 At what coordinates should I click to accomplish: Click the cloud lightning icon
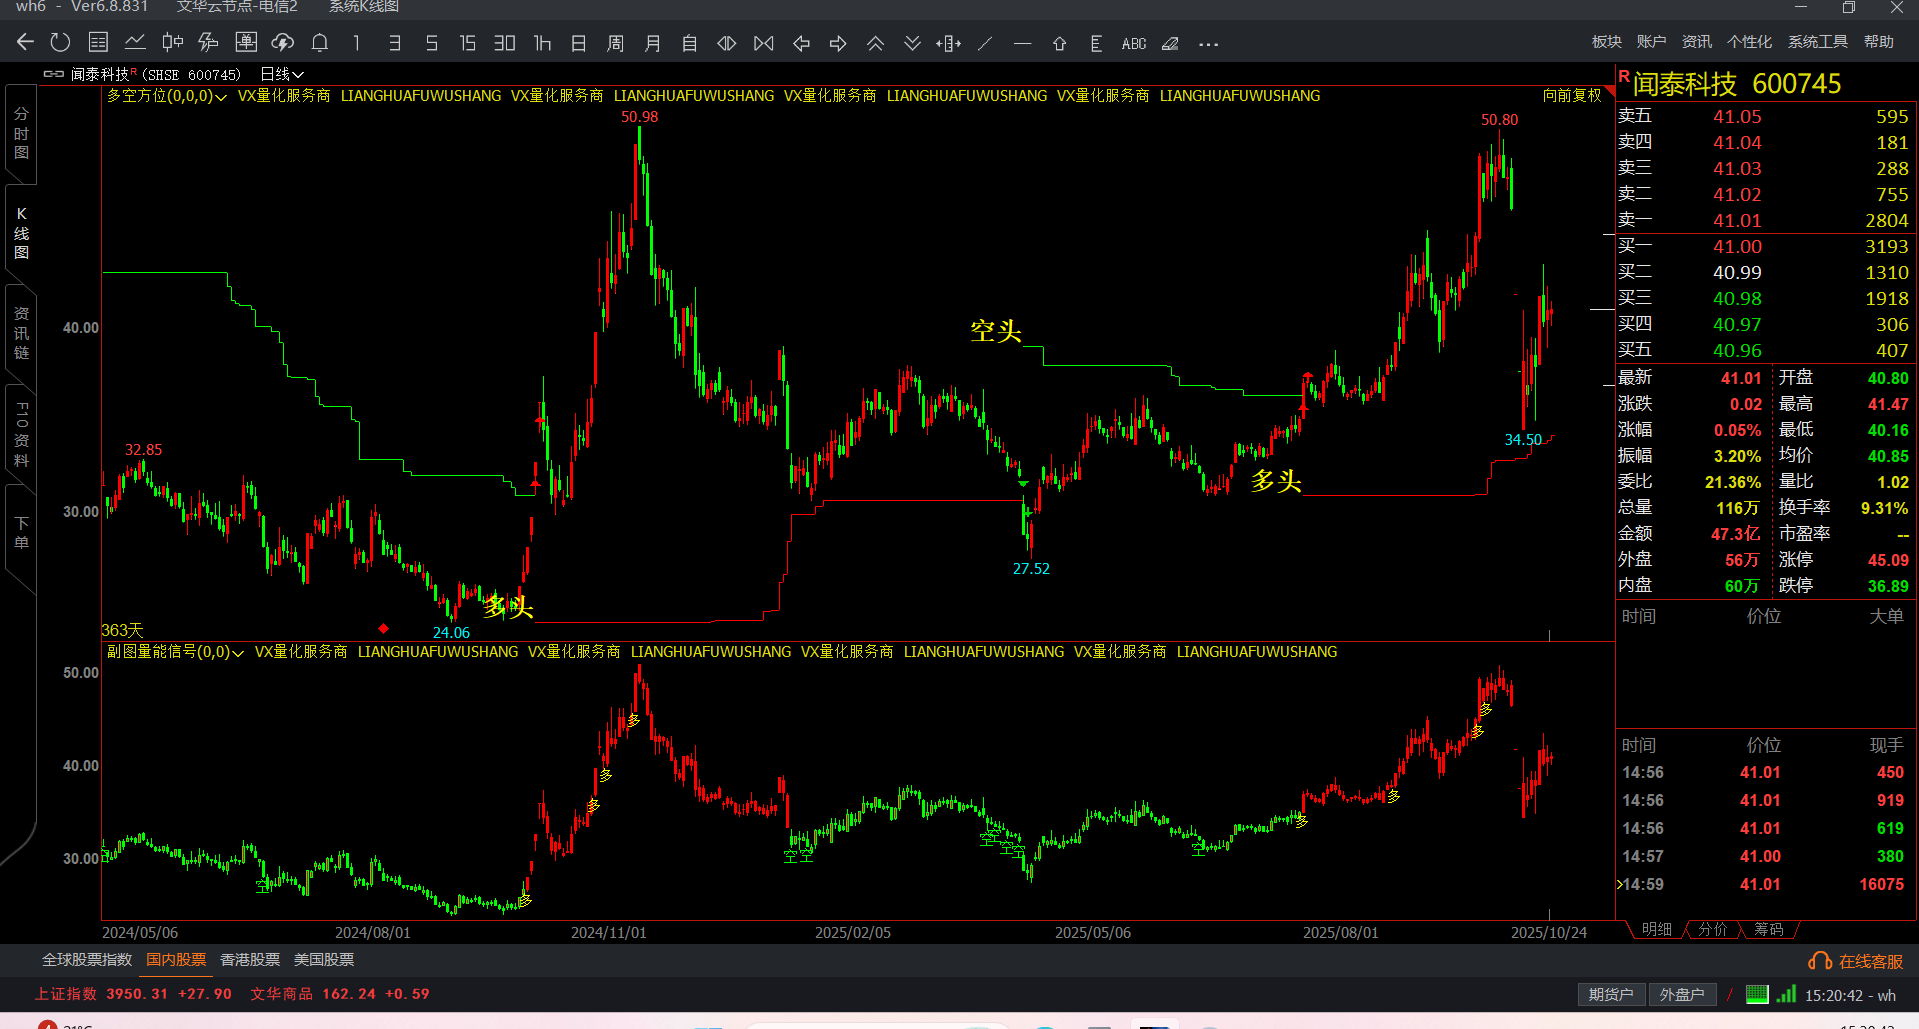[x=283, y=43]
